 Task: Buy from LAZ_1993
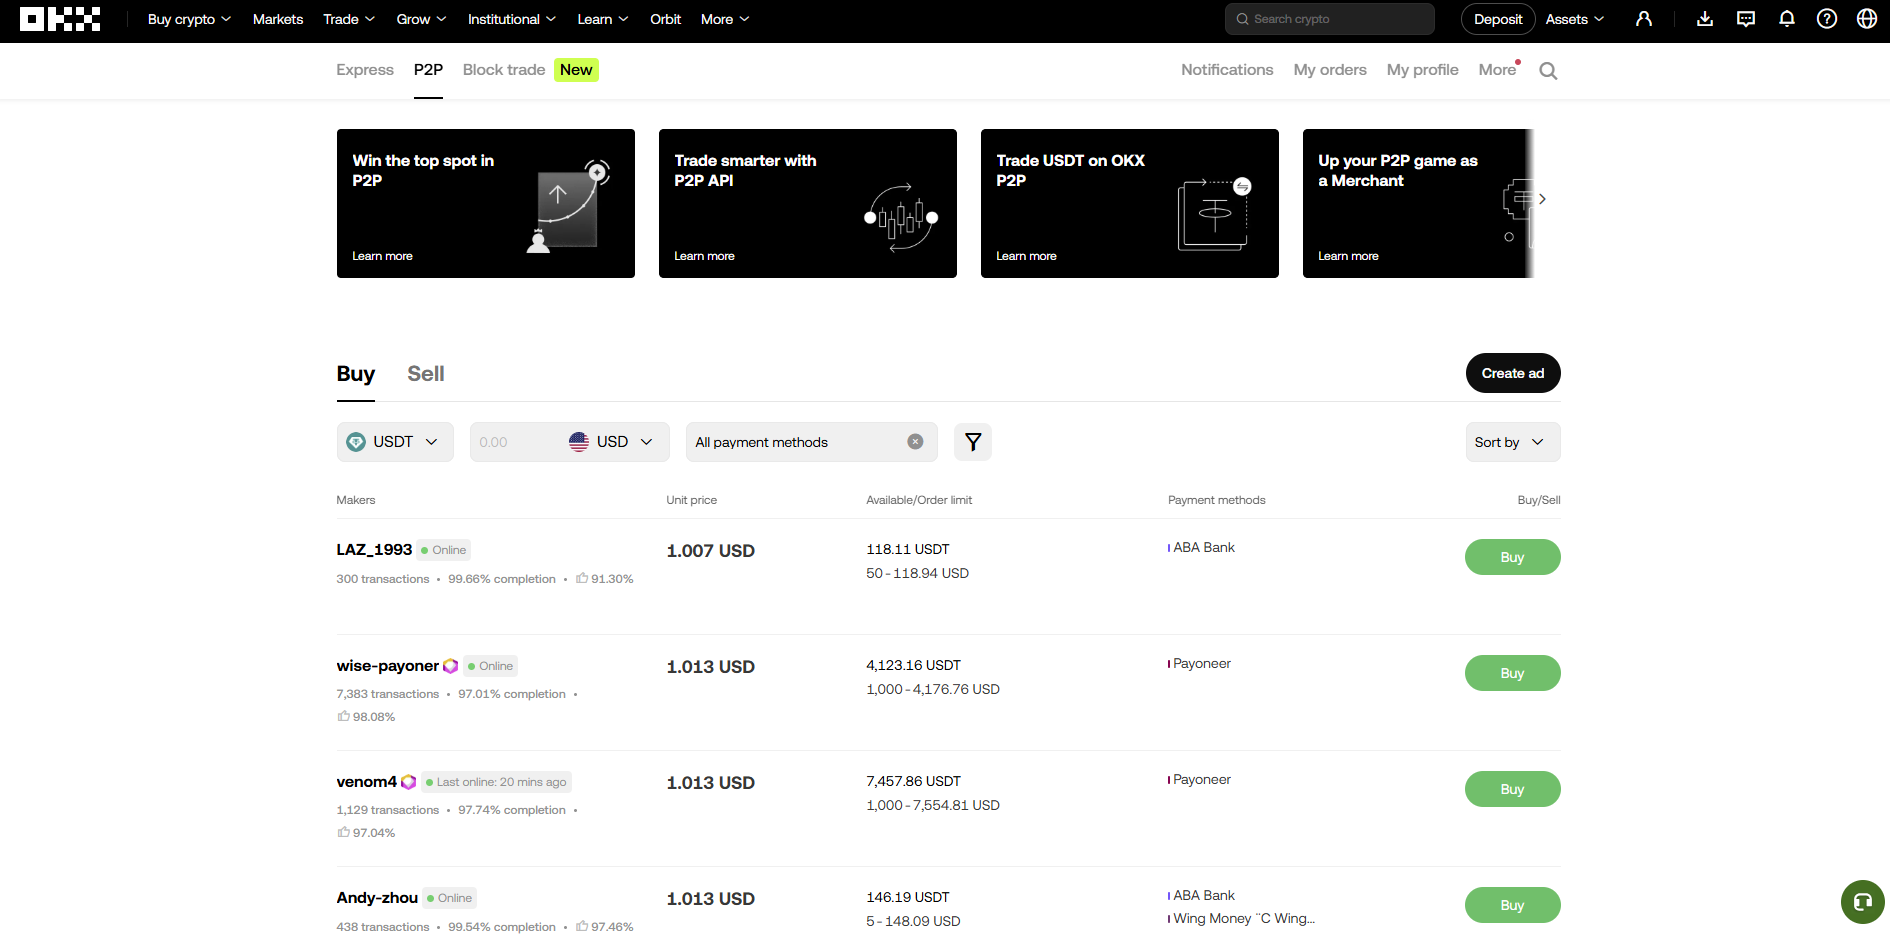click(x=1513, y=557)
